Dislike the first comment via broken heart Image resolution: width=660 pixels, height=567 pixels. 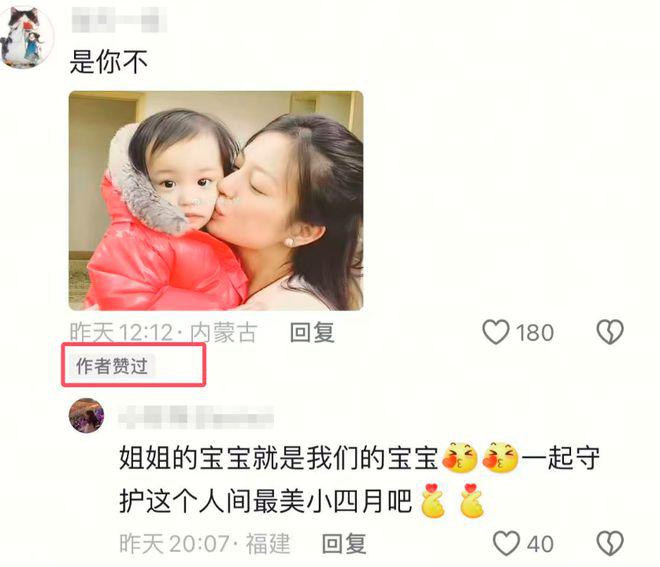pyautogui.click(x=610, y=332)
